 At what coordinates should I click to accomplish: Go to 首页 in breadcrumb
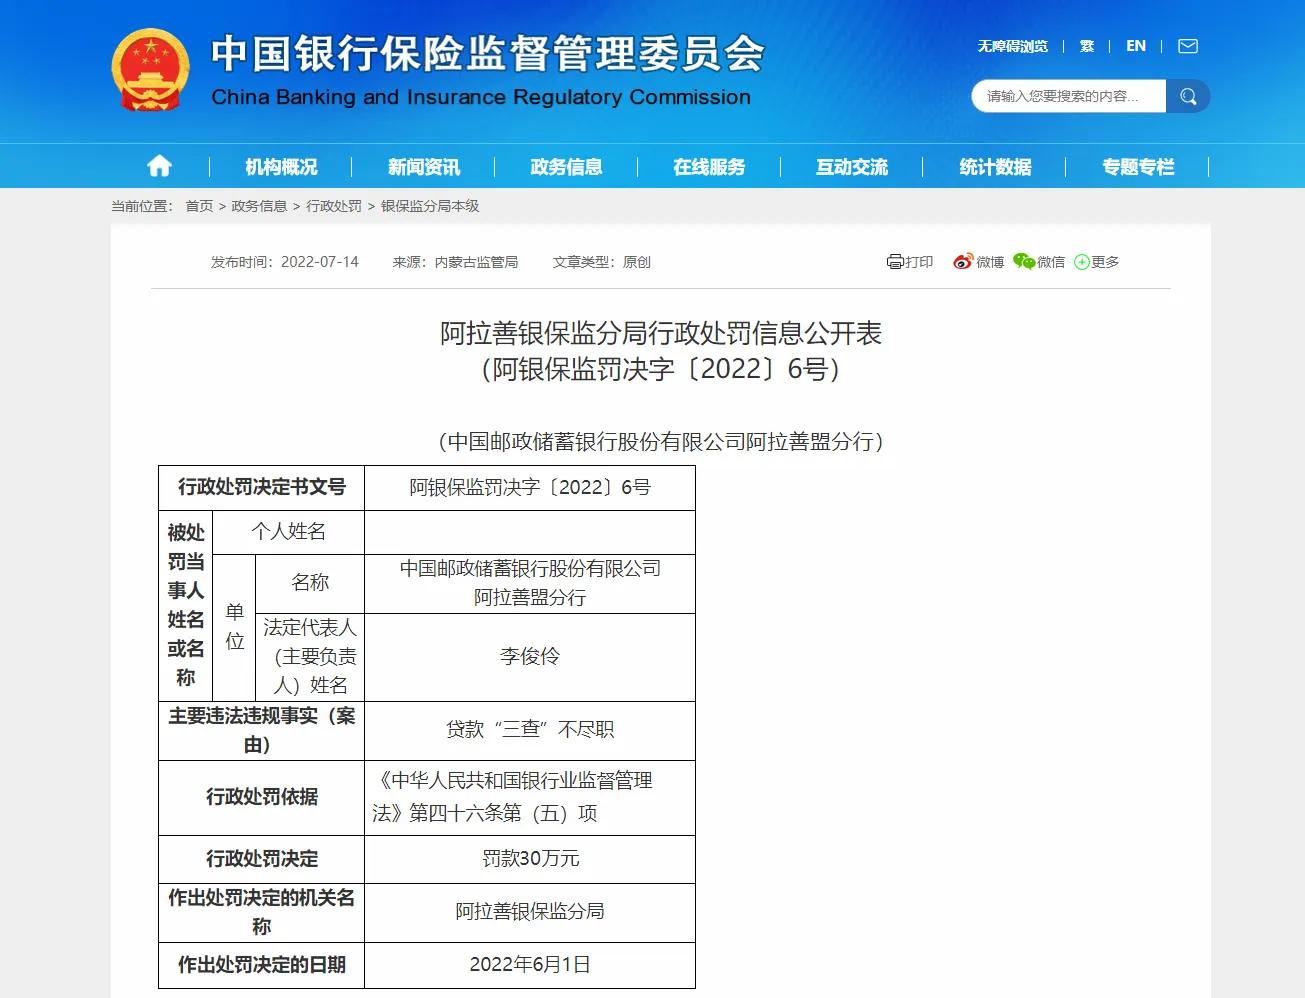(199, 206)
